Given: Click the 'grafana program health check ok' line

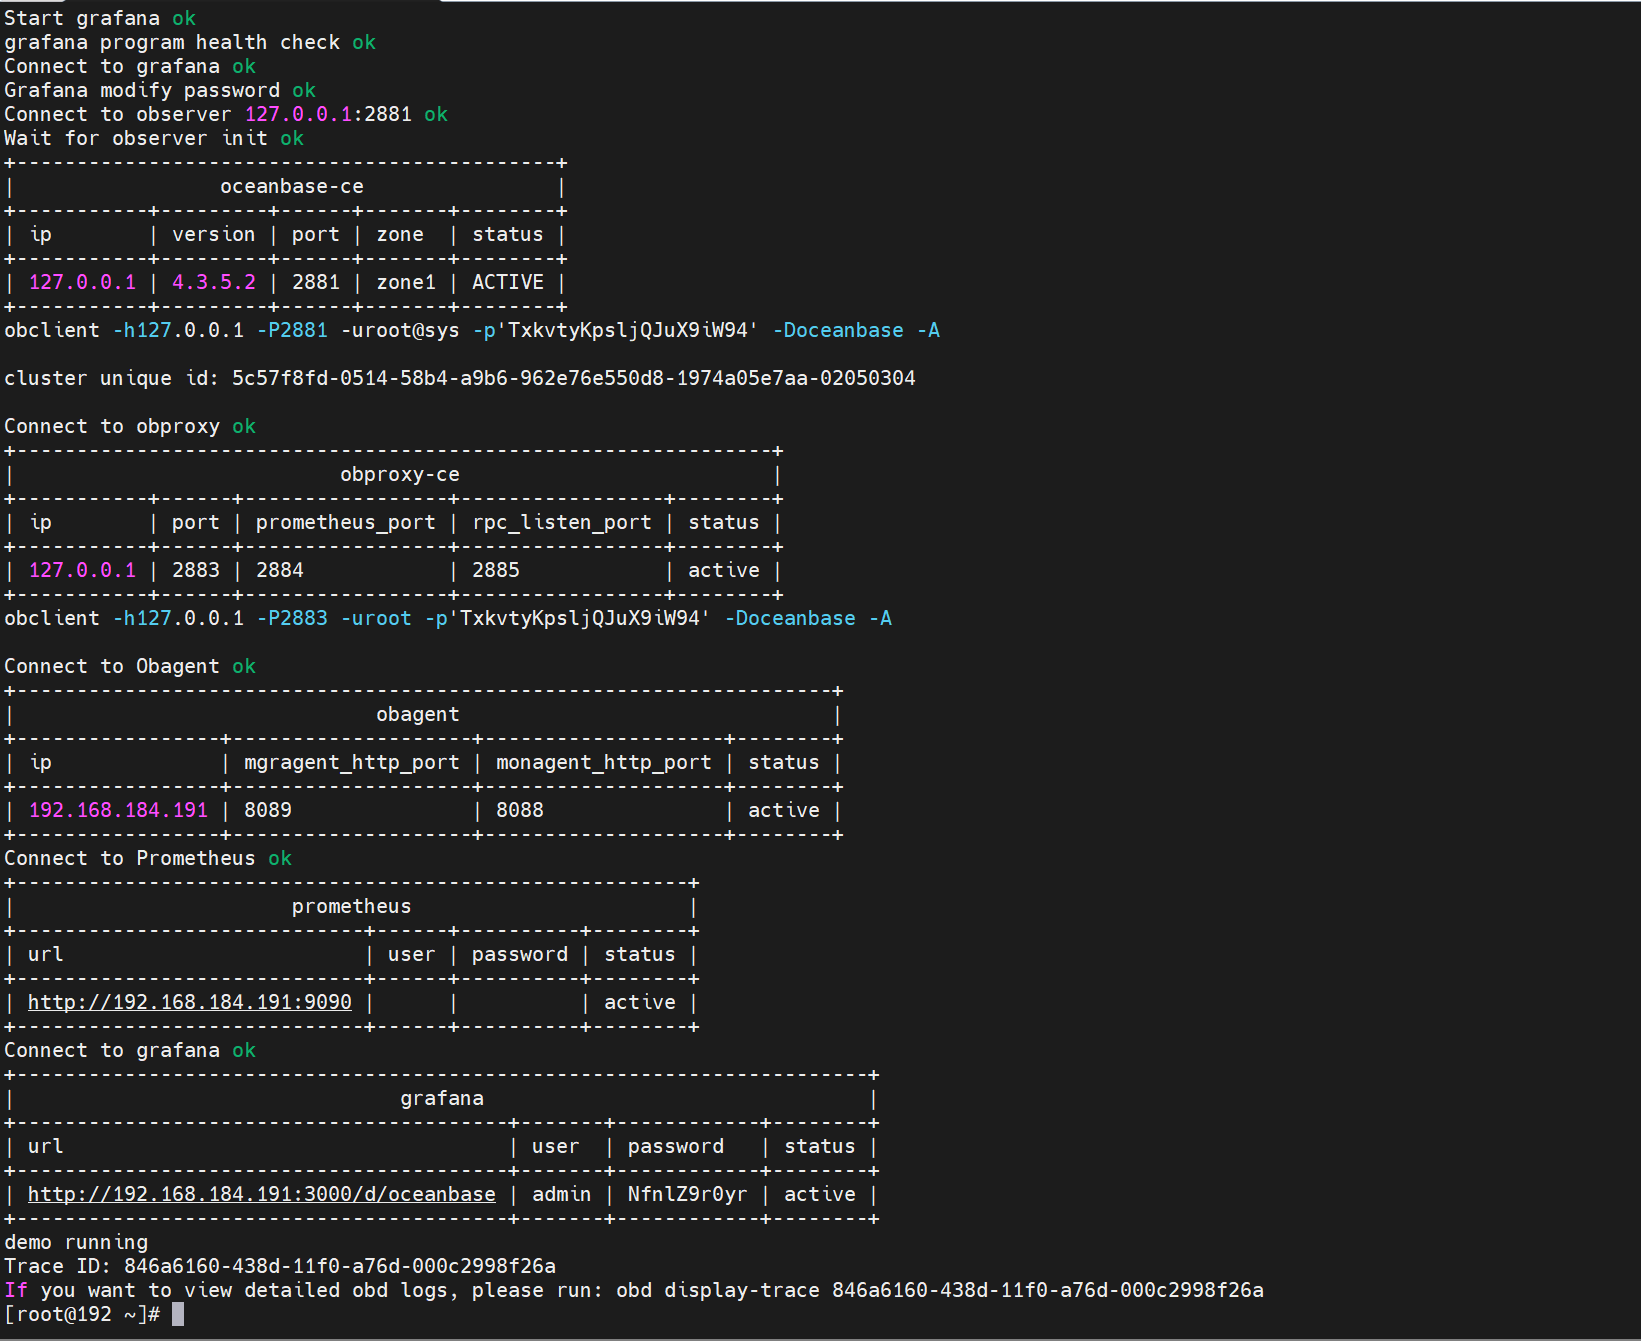Looking at the screenshot, I should [190, 42].
